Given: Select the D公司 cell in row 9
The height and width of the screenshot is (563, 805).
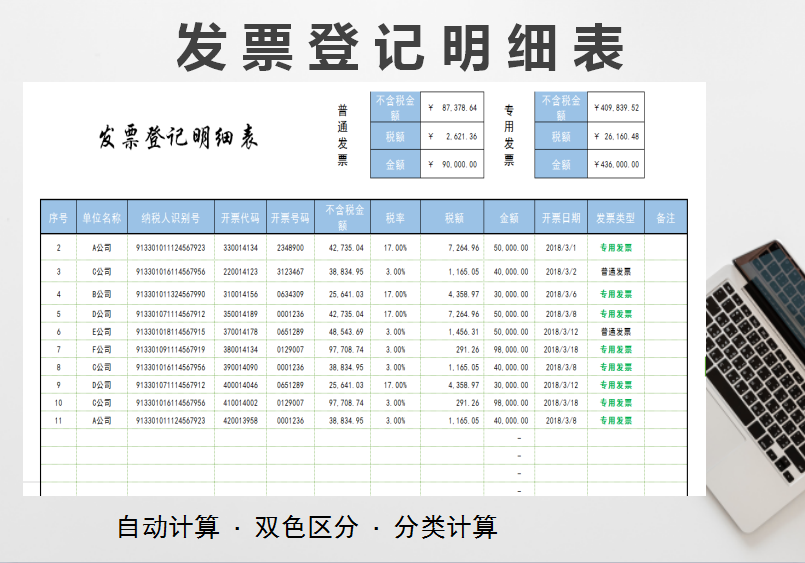Looking at the screenshot, I should (102, 385).
